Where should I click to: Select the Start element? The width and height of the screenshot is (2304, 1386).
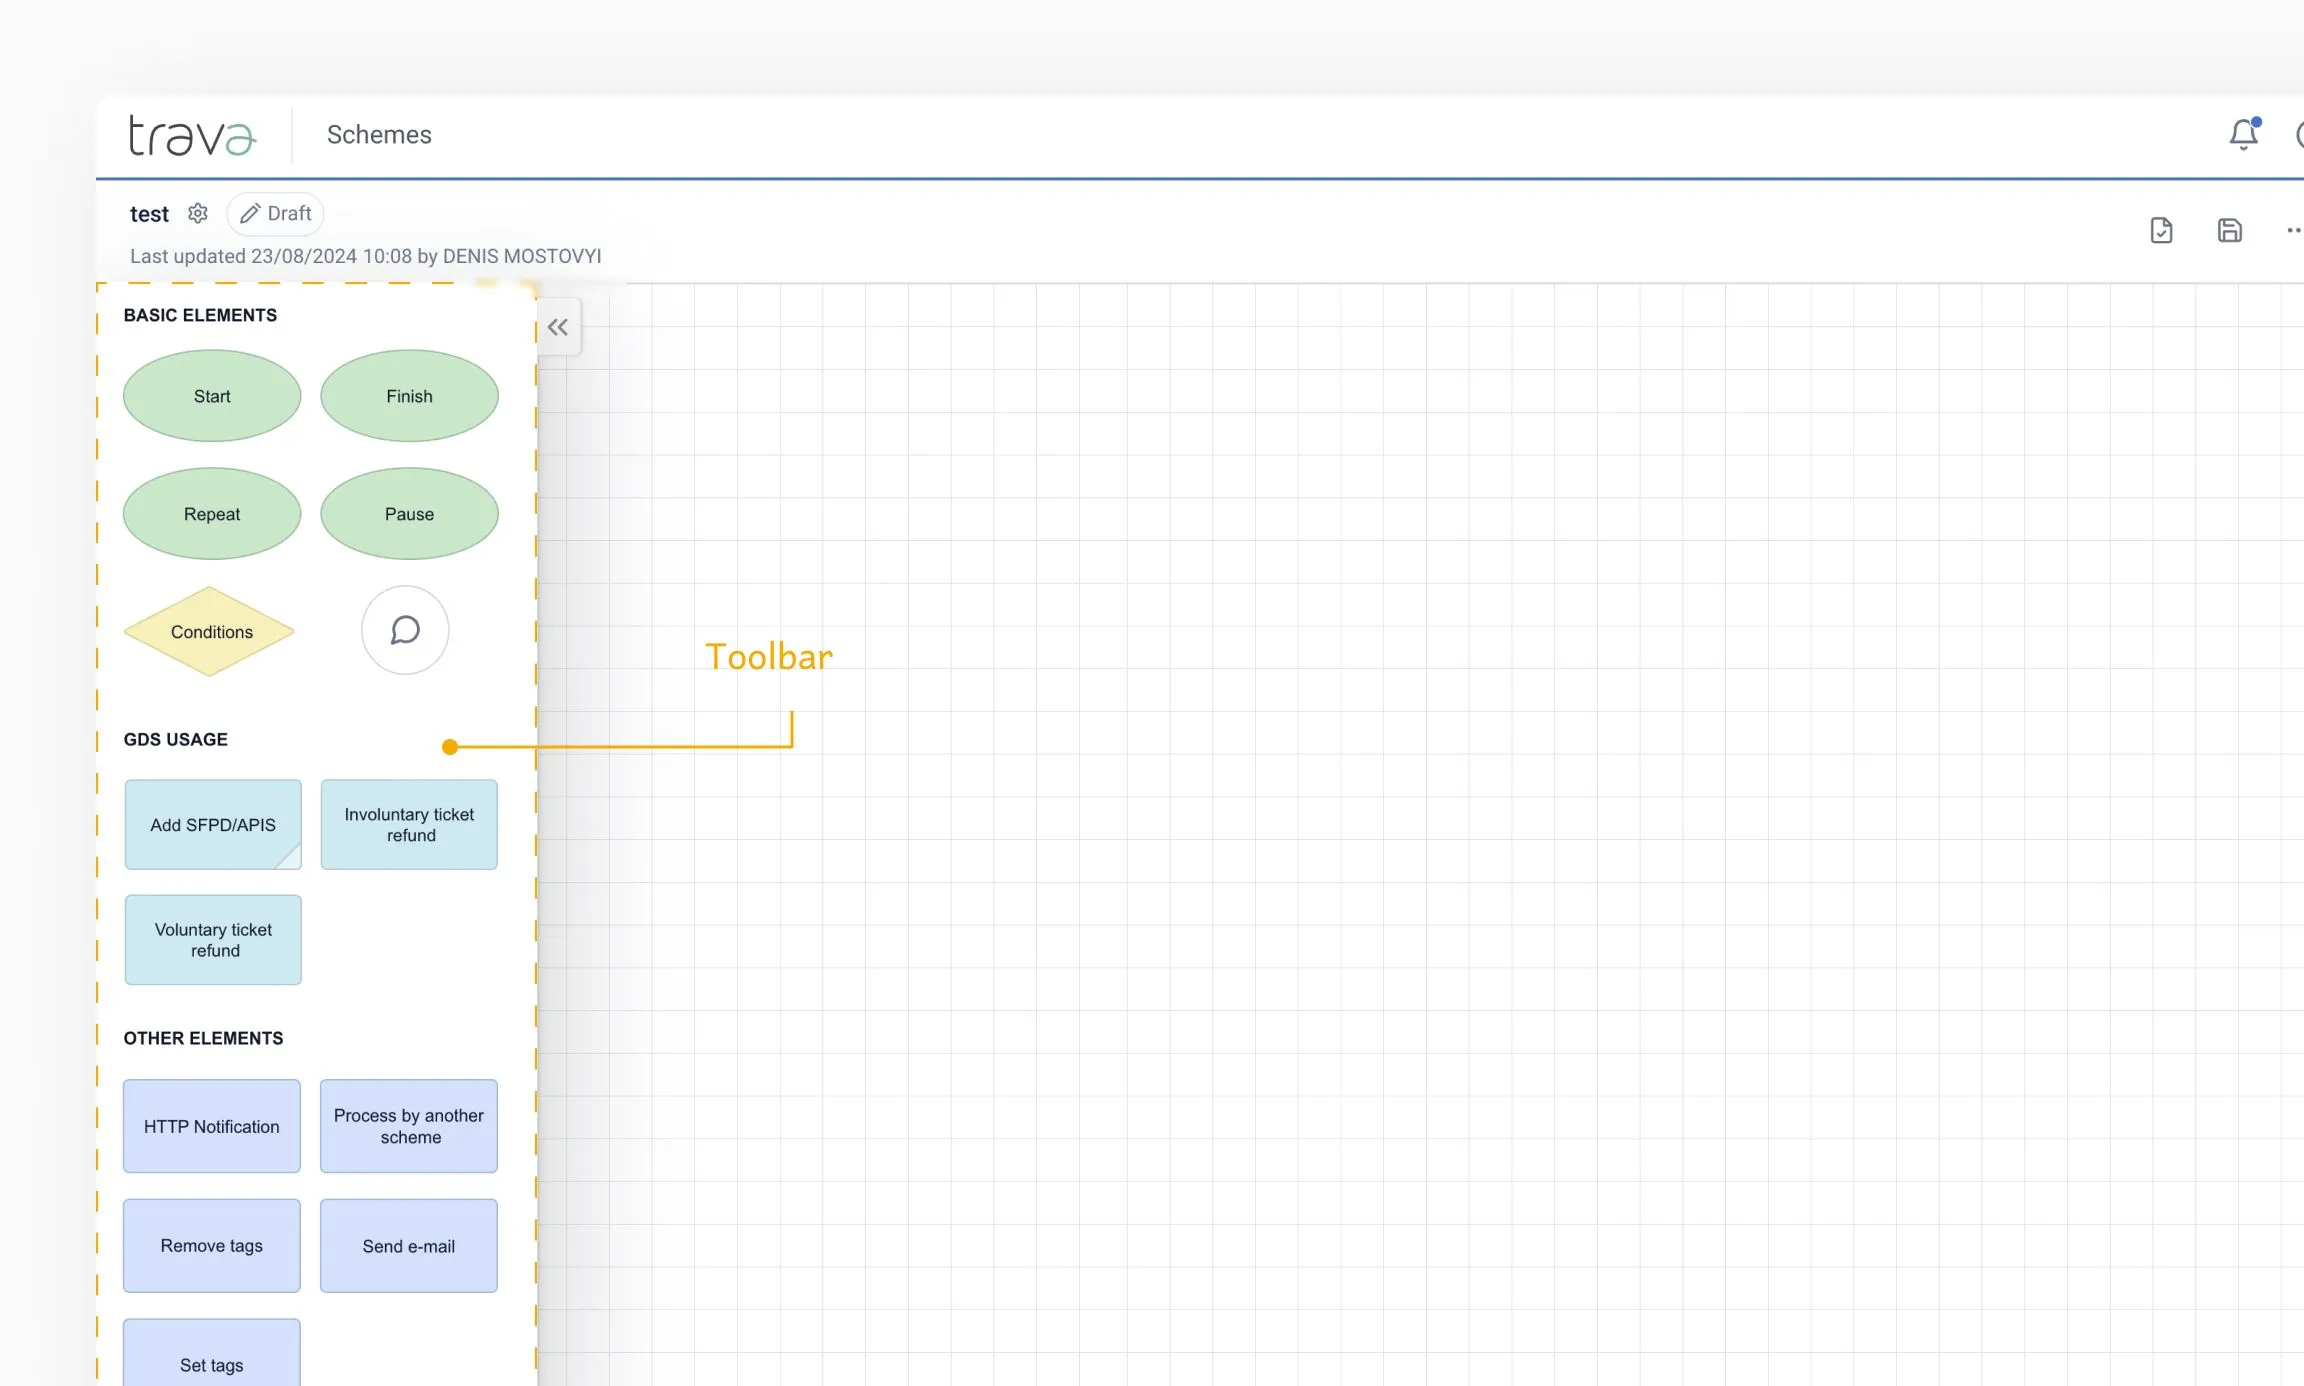(x=212, y=396)
